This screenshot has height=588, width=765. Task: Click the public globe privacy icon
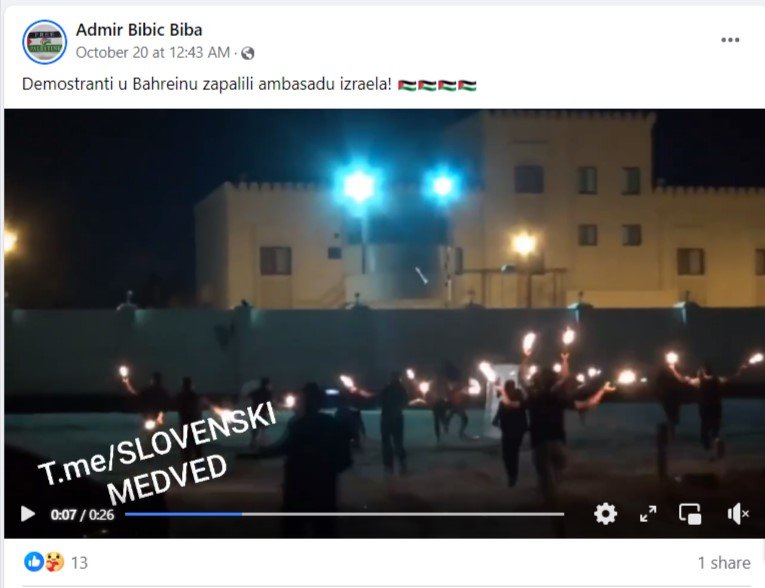tap(248, 53)
